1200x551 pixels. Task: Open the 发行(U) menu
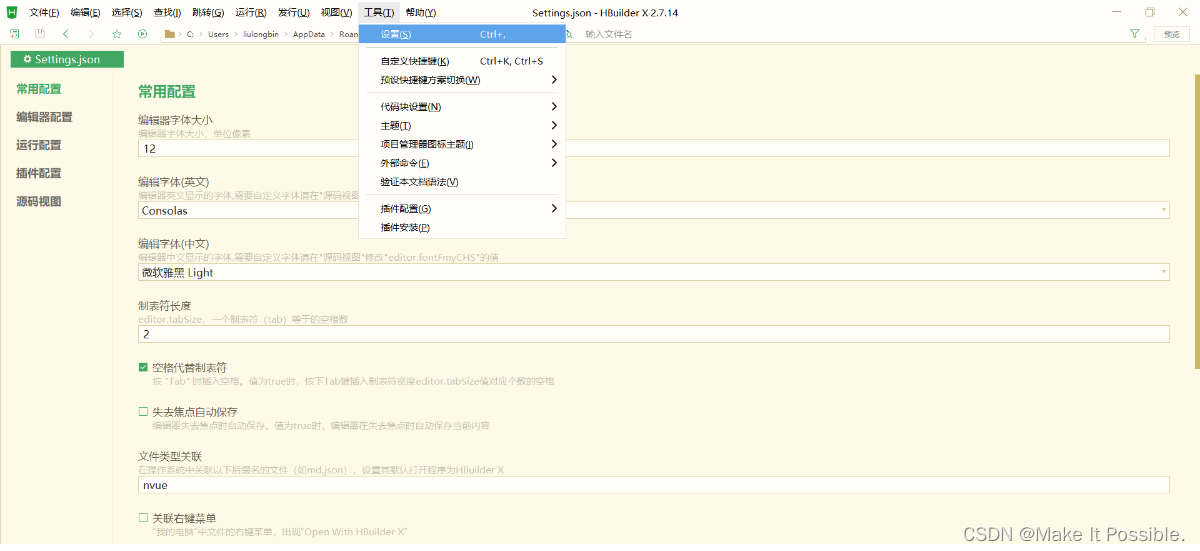click(293, 12)
